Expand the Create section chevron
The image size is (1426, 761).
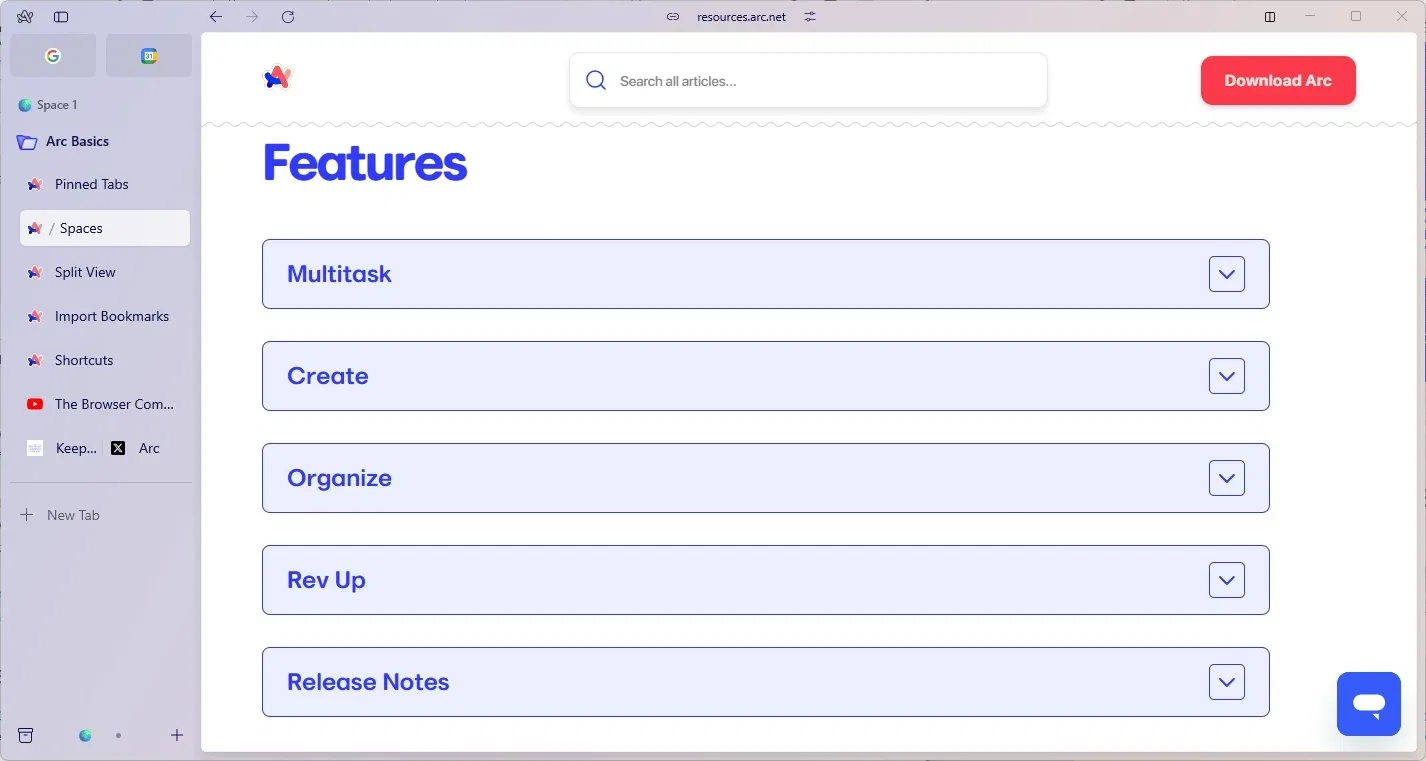coord(1226,376)
